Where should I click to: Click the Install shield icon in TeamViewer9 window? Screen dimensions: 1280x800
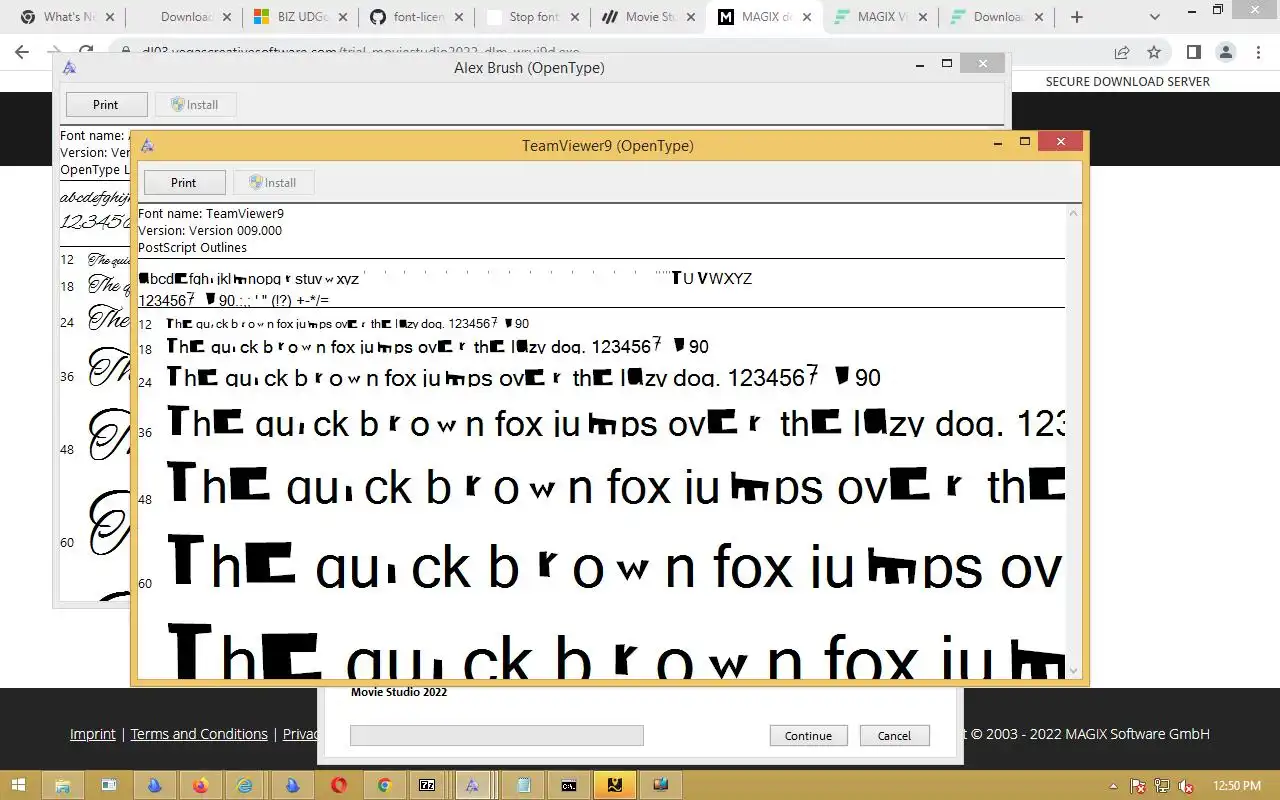pyautogui.click(x=256, y=183)
